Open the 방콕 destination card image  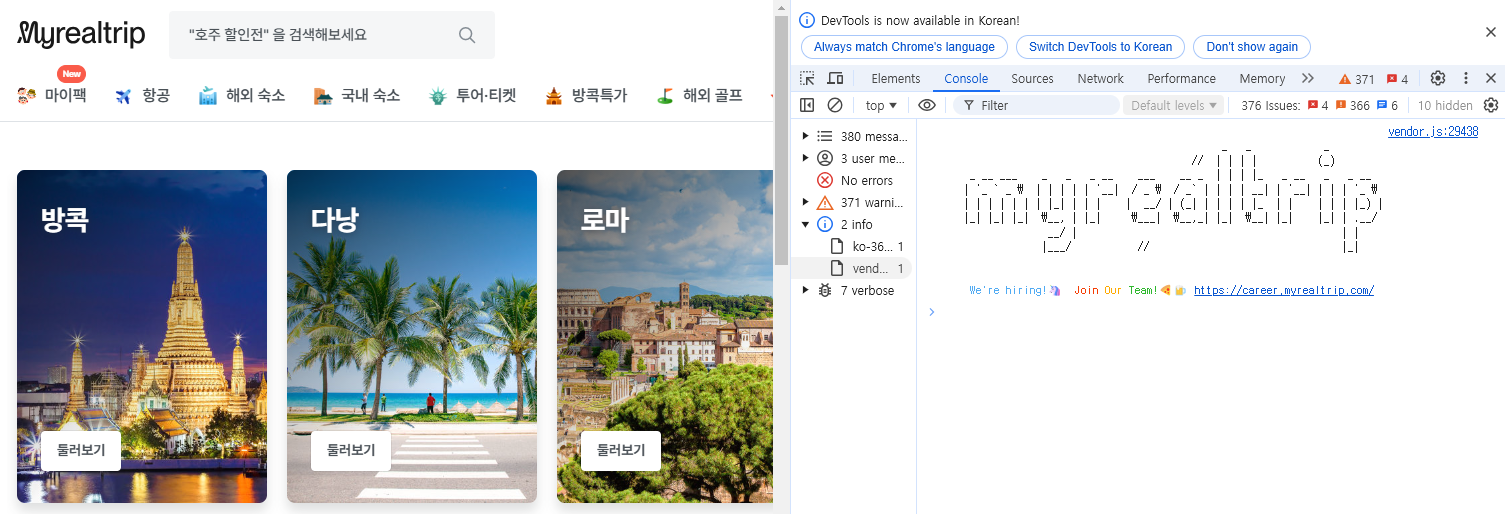pyautogui.click(x=142, y=336)
